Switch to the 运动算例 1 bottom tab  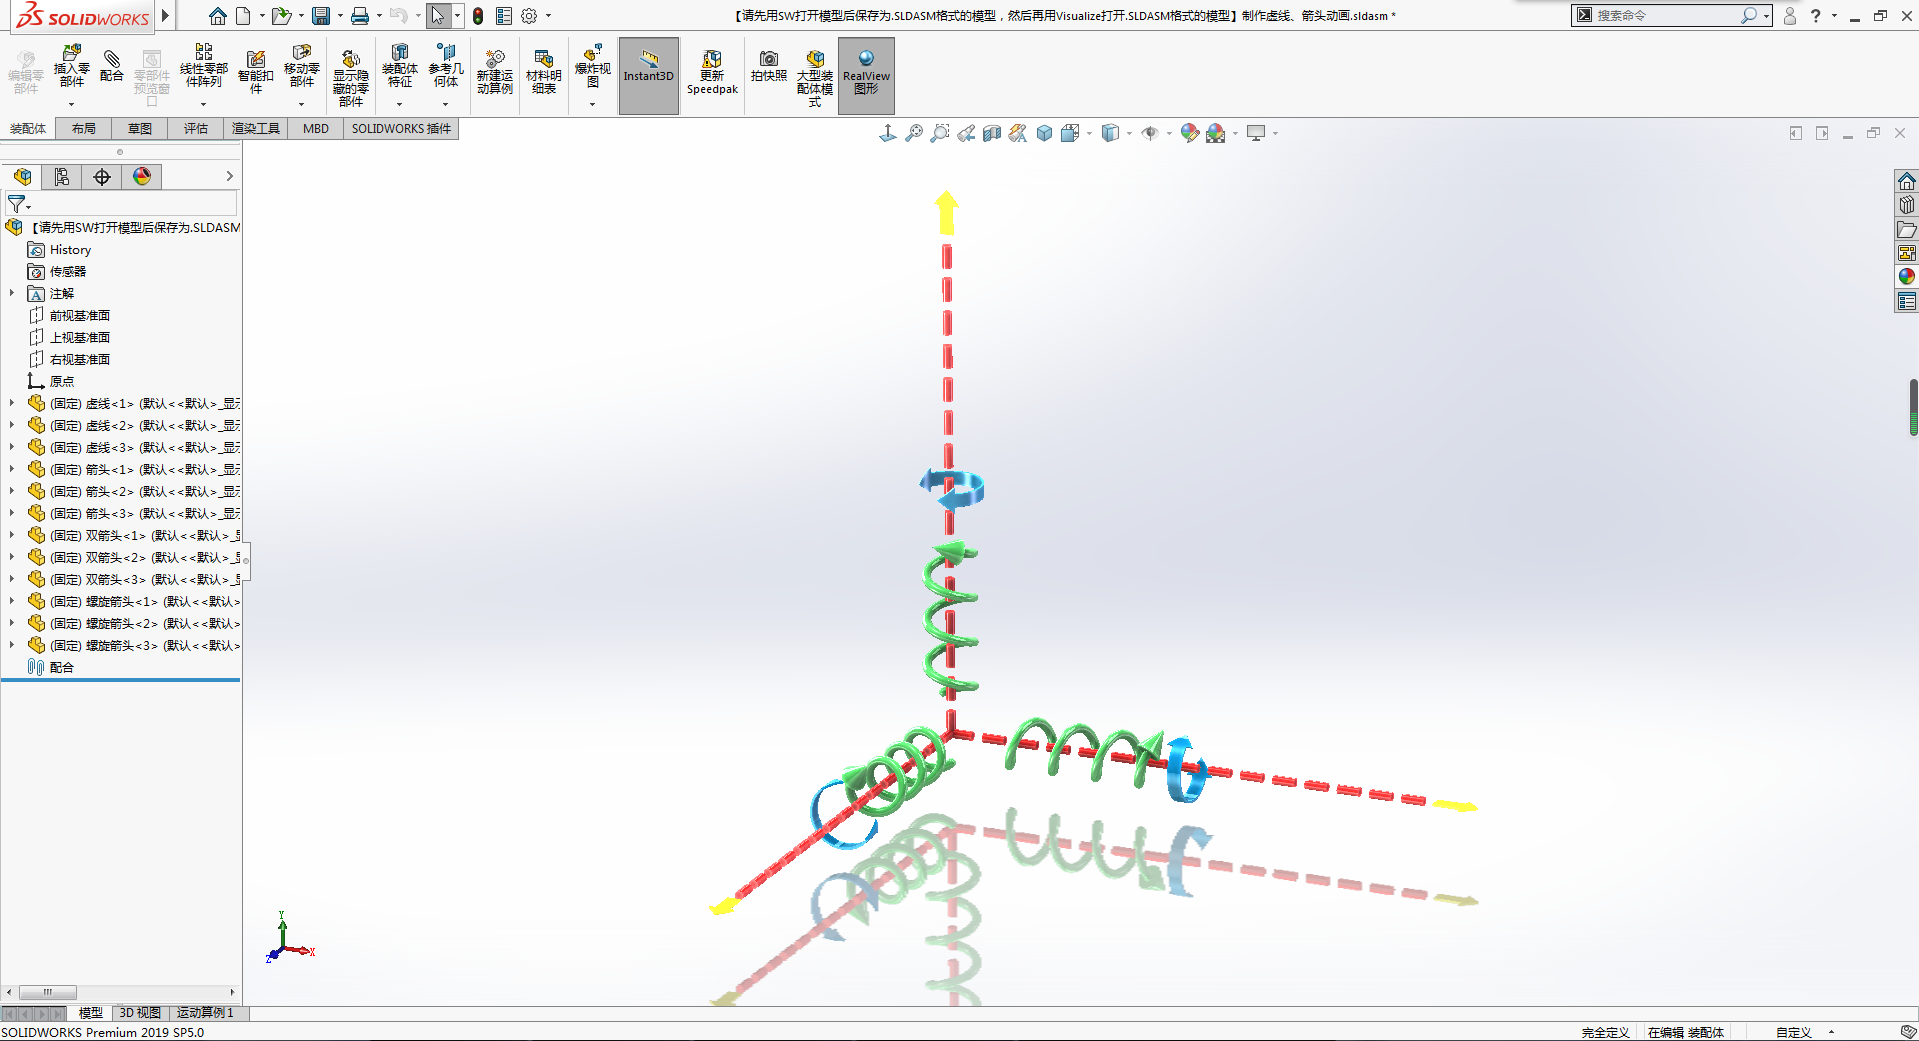tap(205, 1013)
